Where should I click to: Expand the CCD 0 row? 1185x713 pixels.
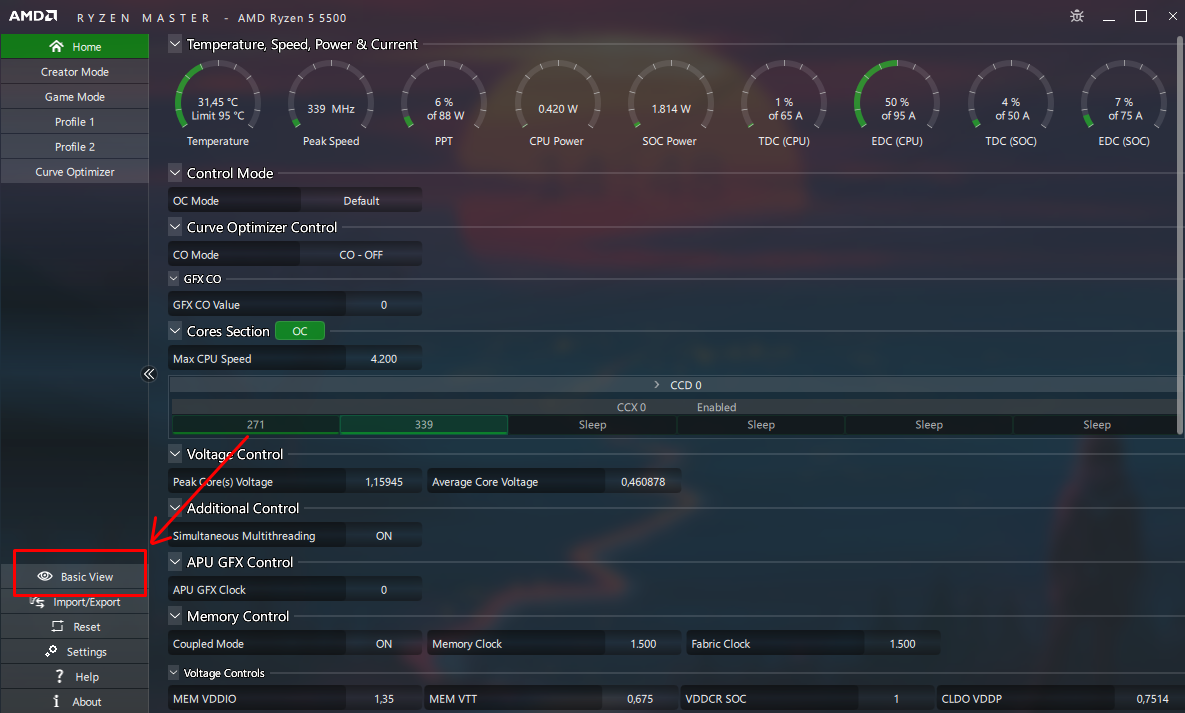657,385
